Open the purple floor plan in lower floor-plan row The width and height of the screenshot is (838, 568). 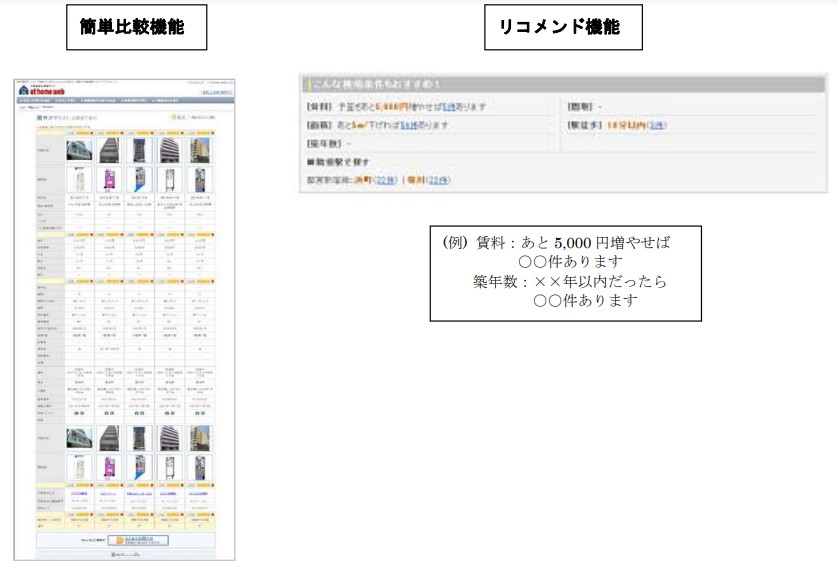[x=109, y=468]
